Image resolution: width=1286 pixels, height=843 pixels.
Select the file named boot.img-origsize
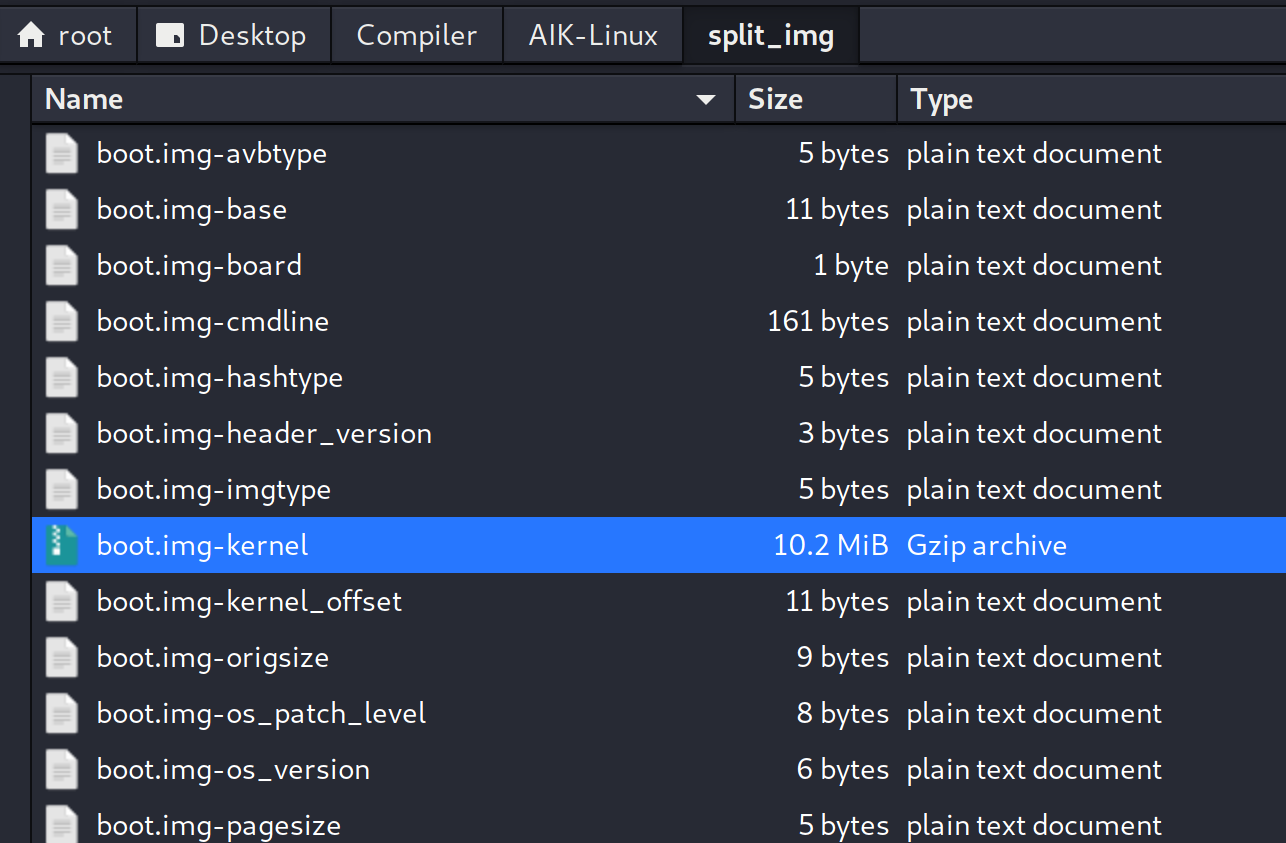[213, 658]
